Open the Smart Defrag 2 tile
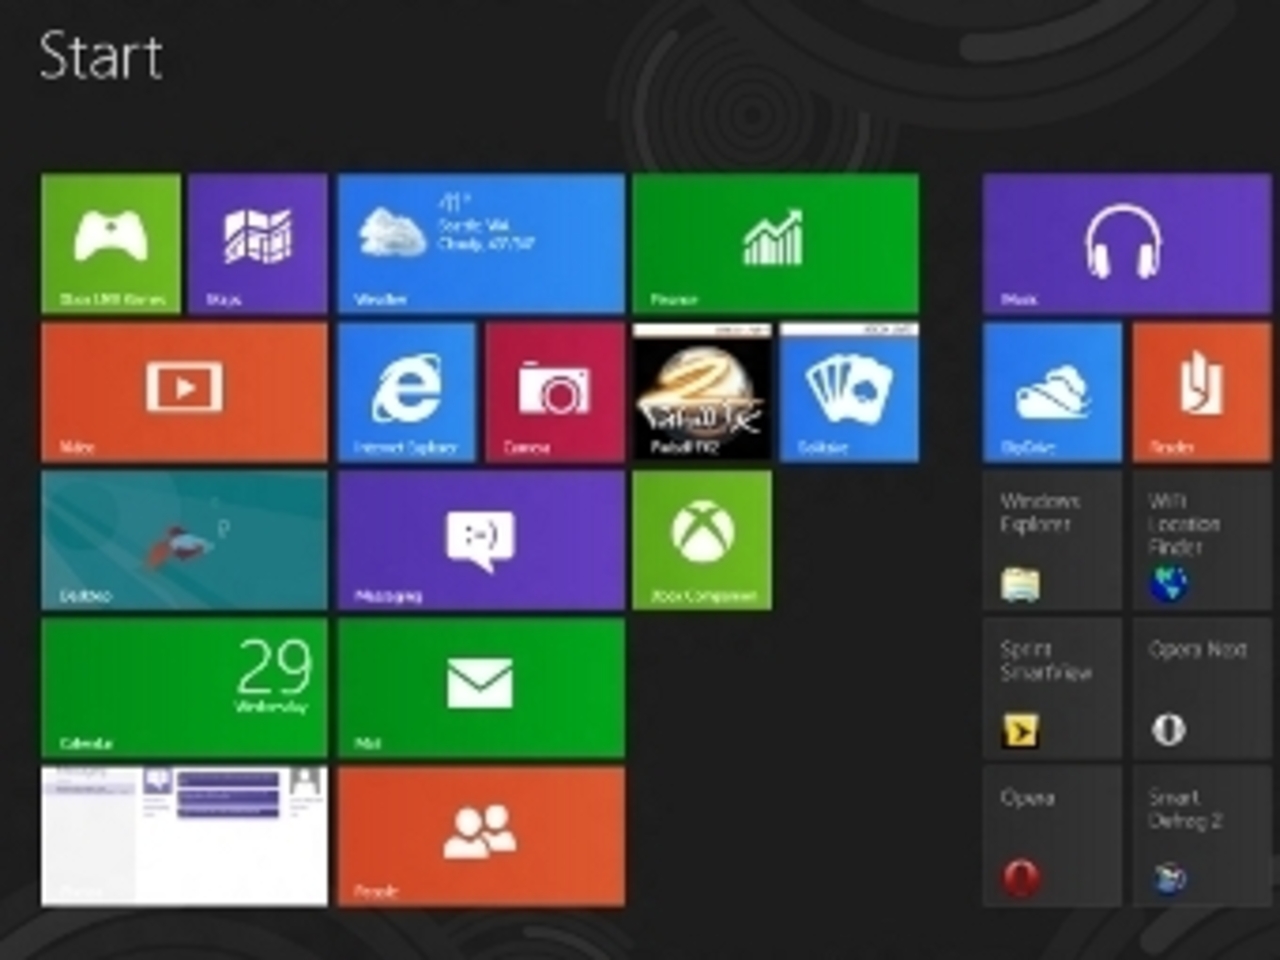Viewport: 1280px width, 960px height. (1201, 837)
